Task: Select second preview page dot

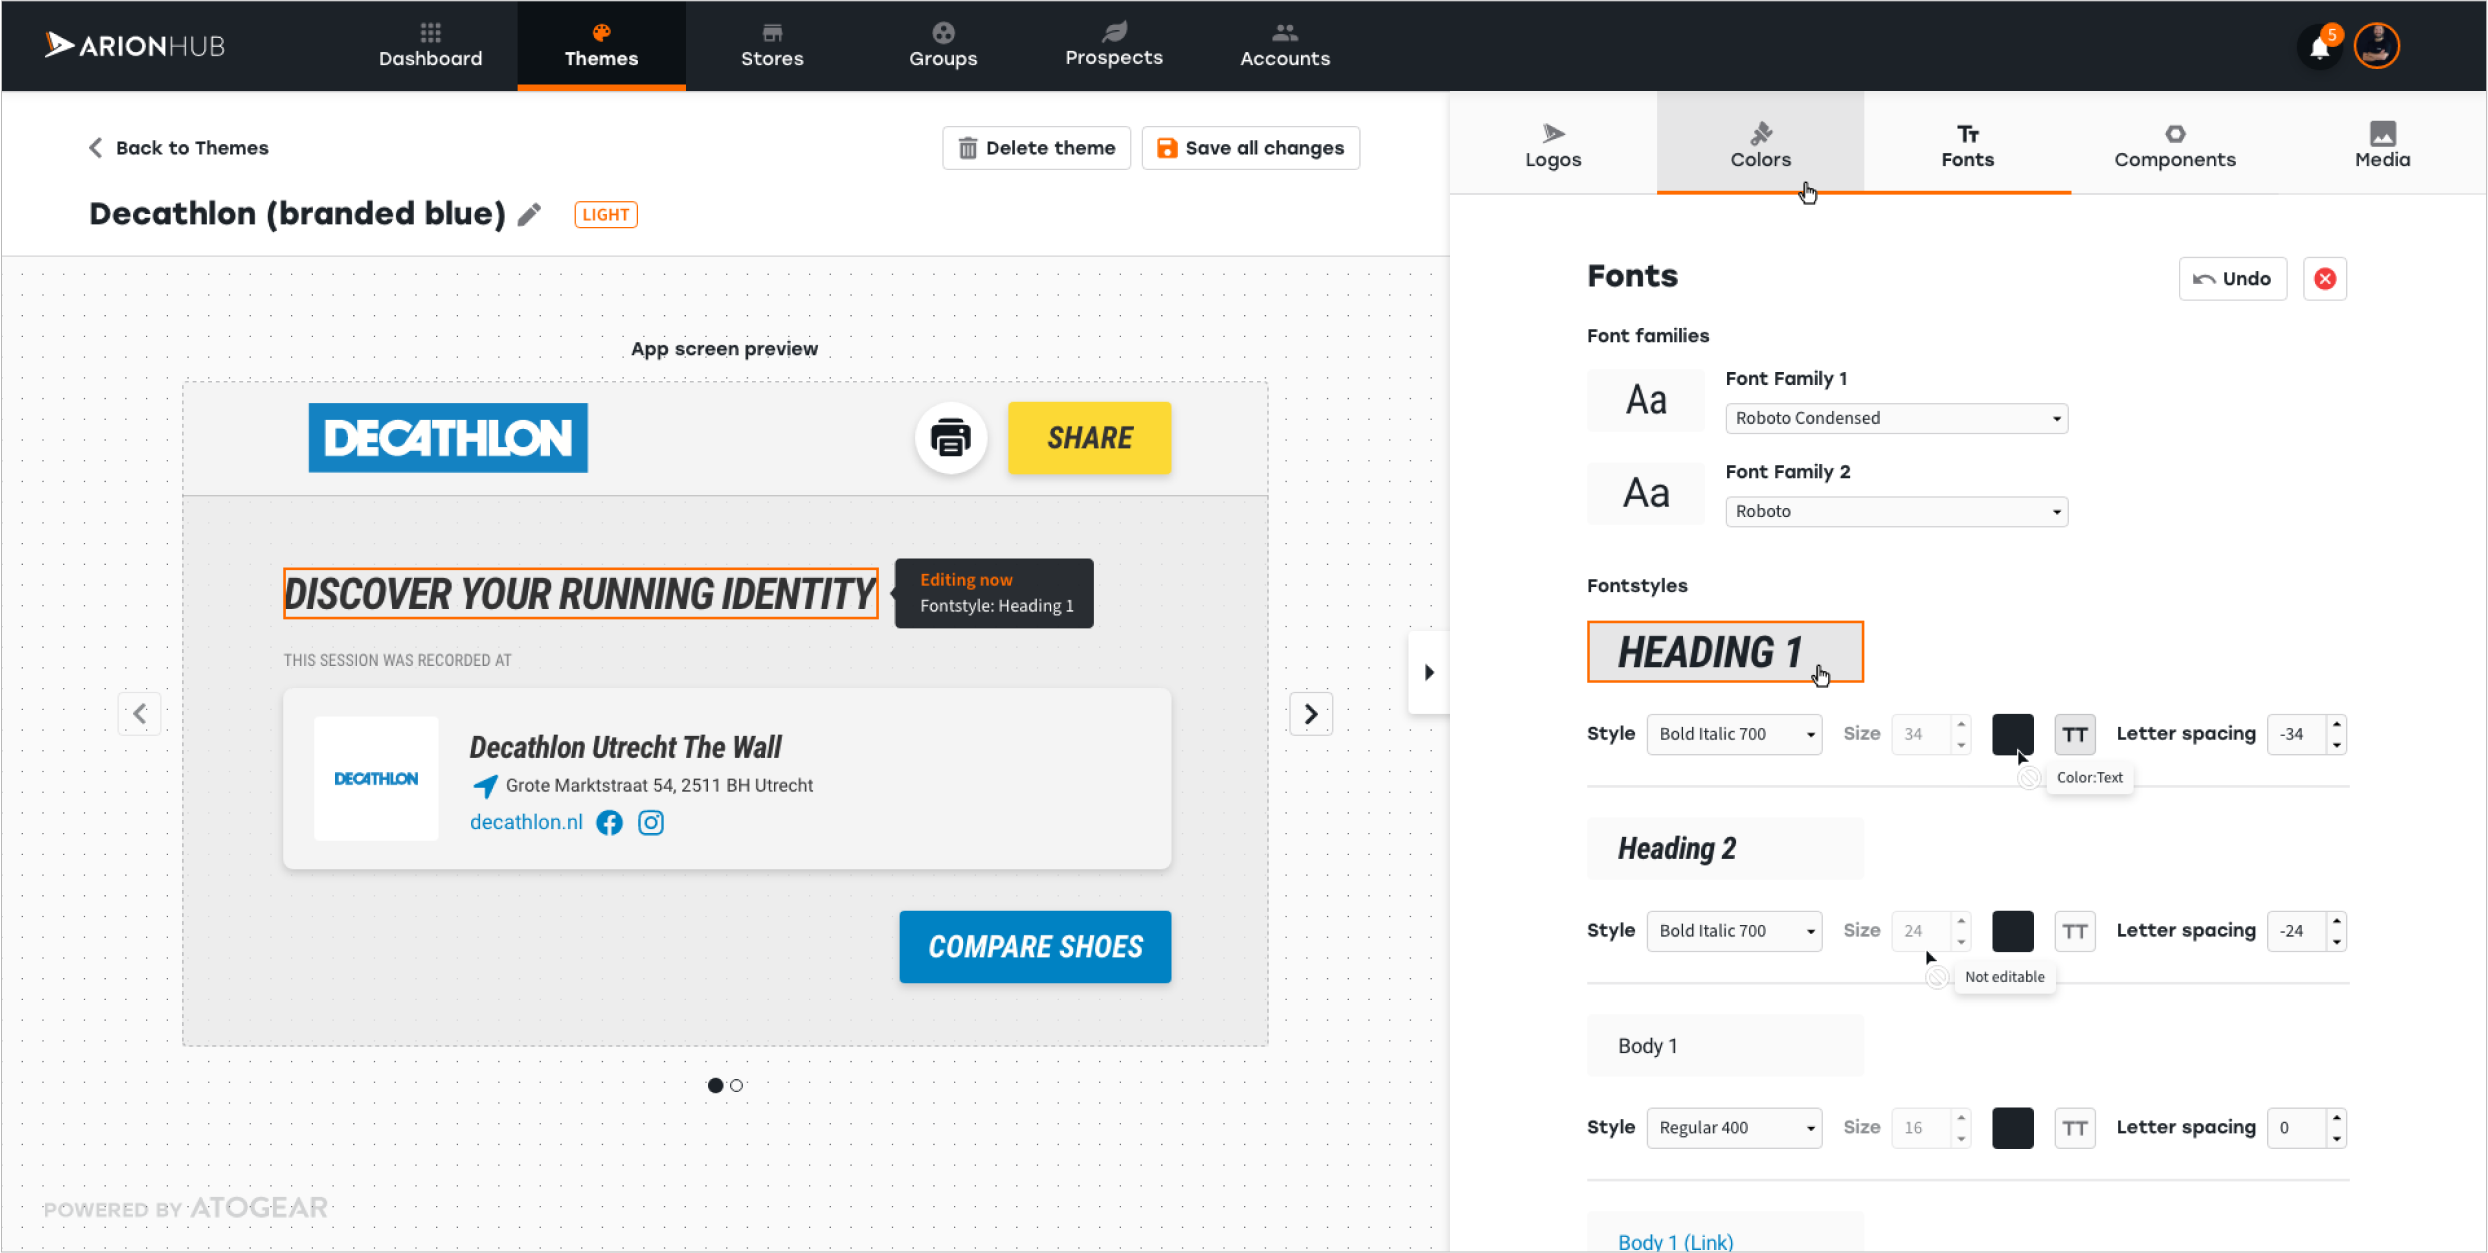Action: [x=737, y=1085]
